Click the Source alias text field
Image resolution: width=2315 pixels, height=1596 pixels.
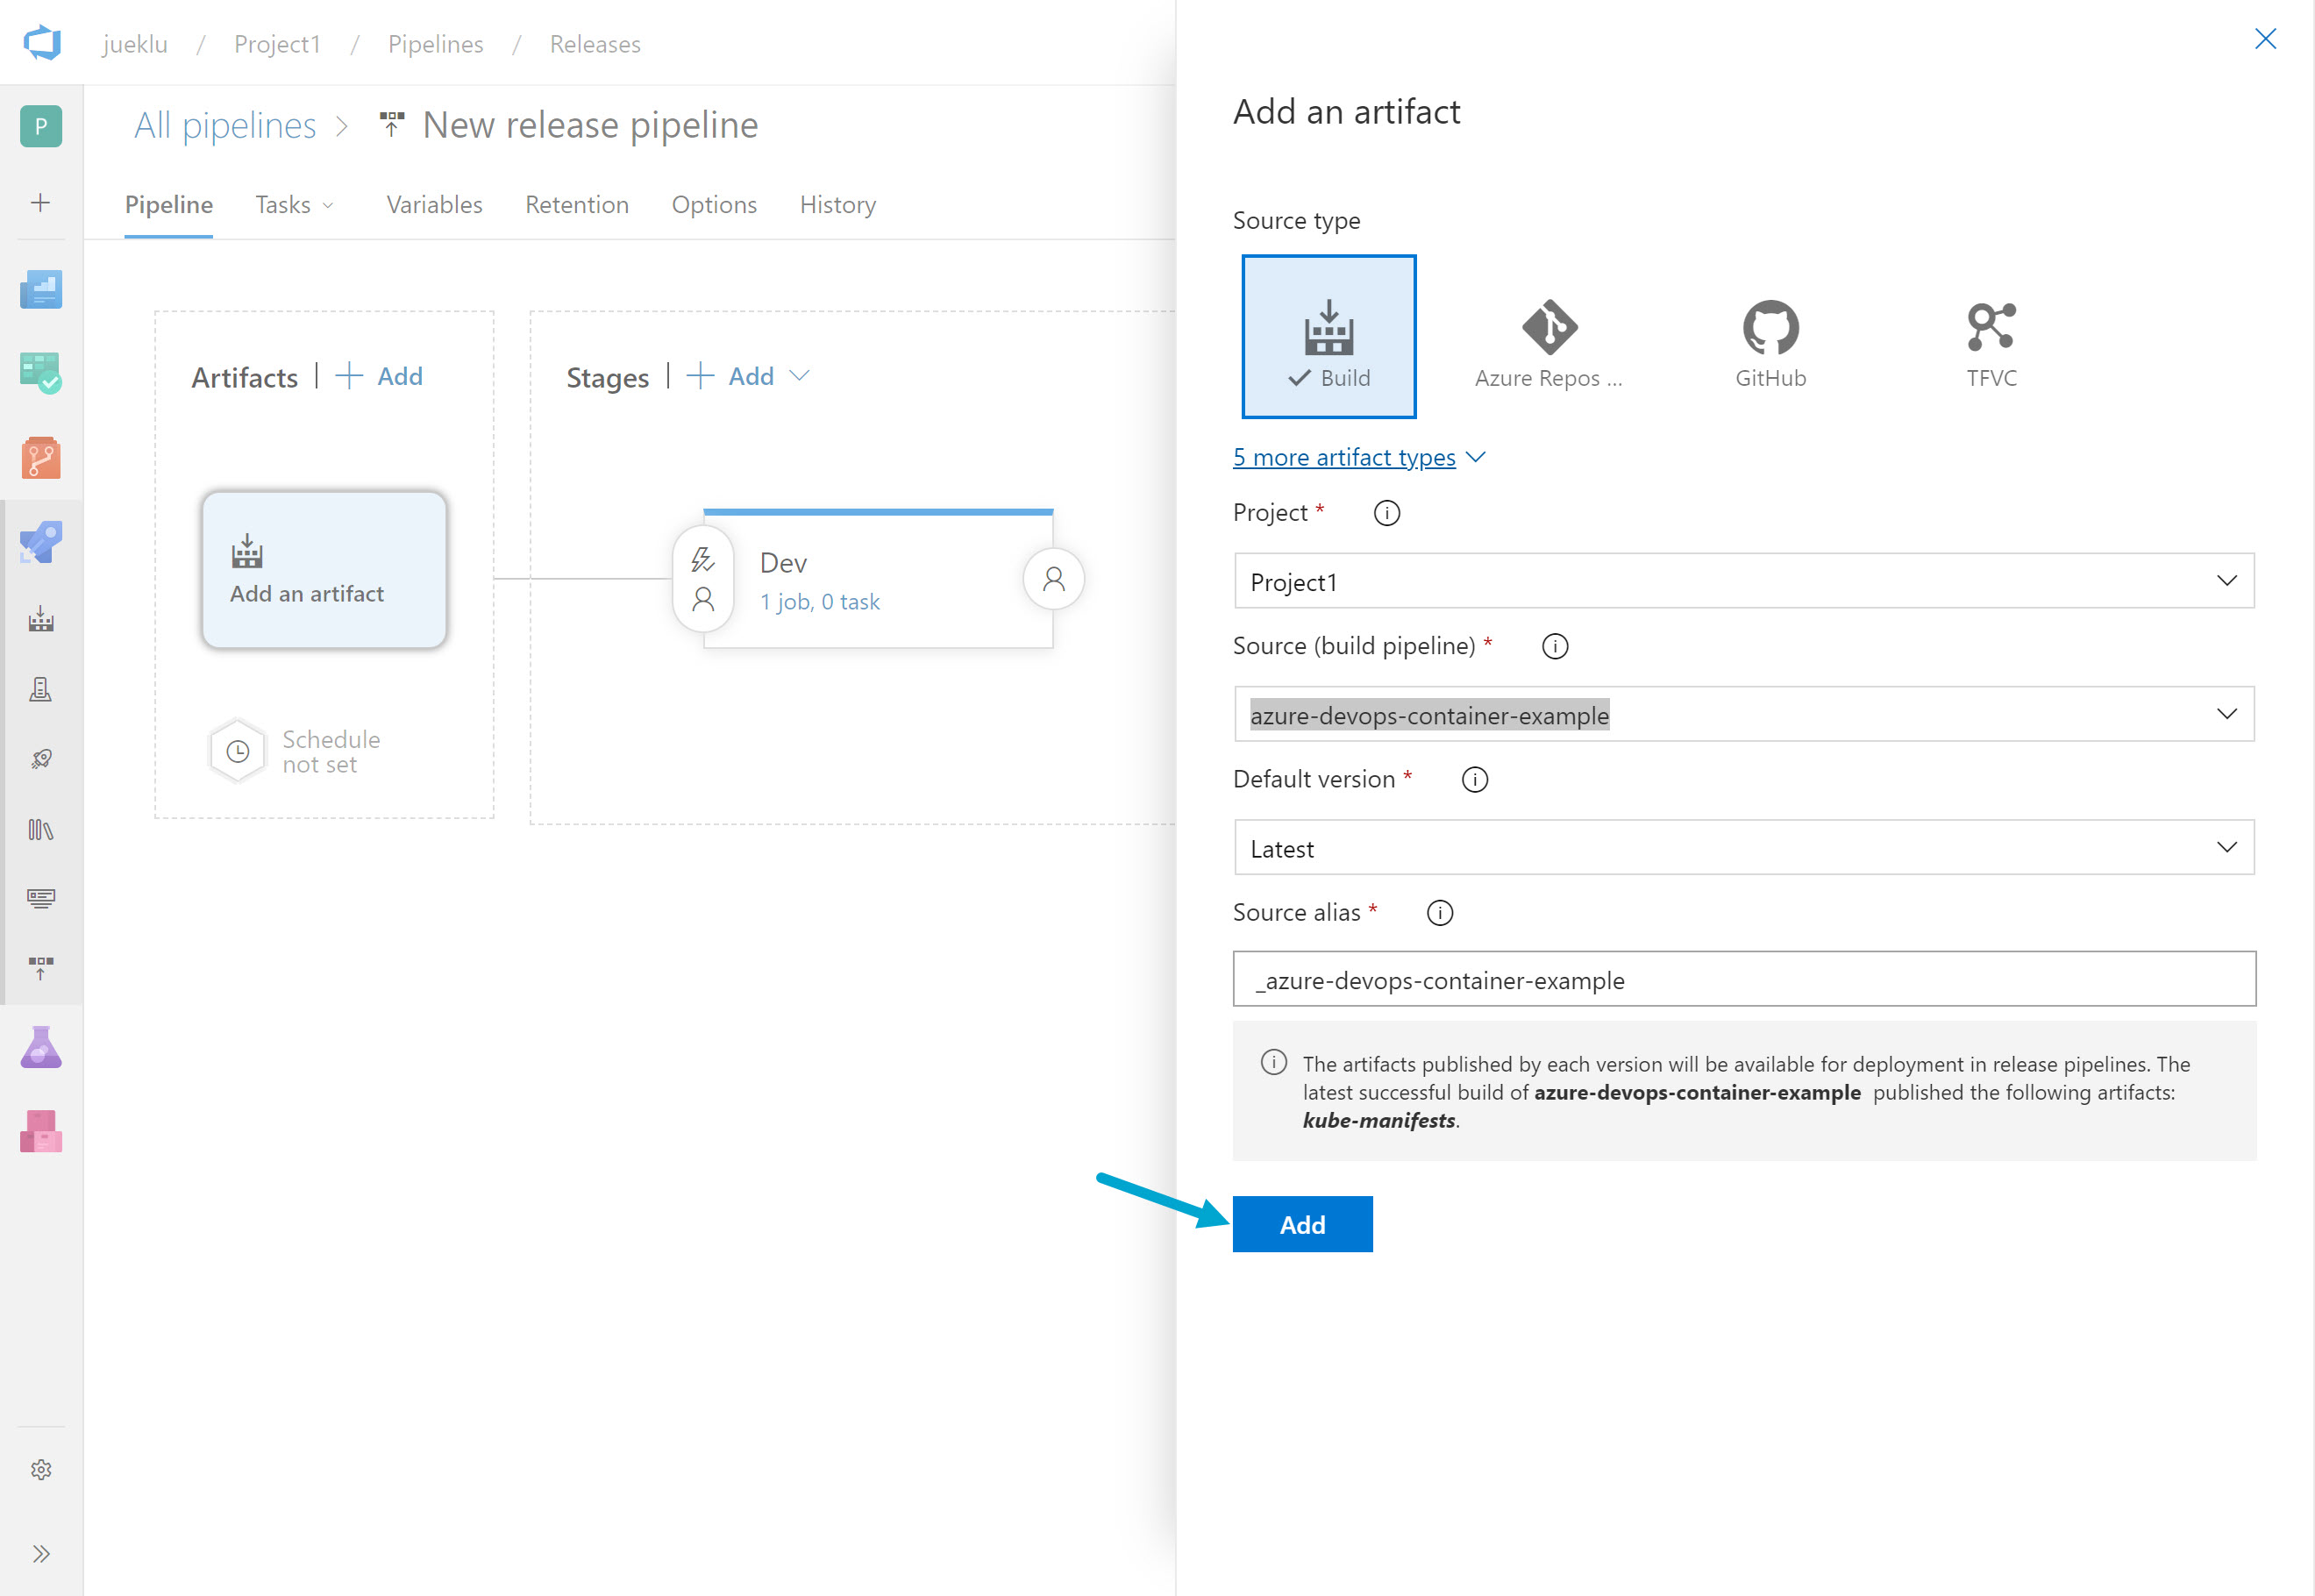pyautogui.click(x=1743, y=980)
